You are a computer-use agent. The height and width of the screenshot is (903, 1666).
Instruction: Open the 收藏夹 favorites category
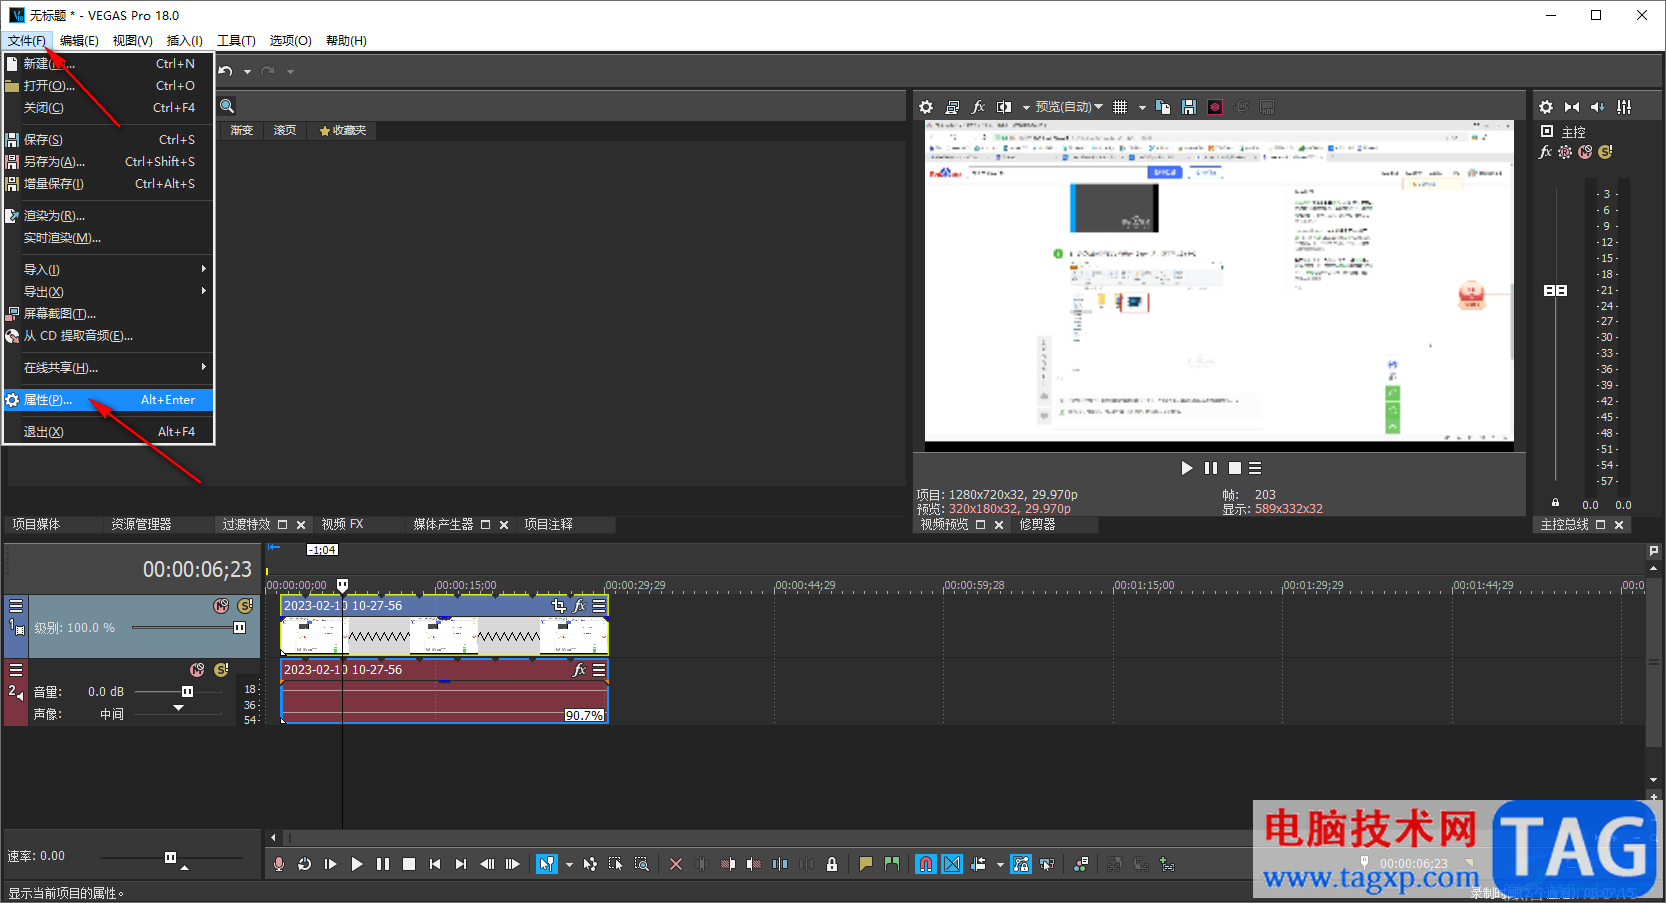(343, 130)
